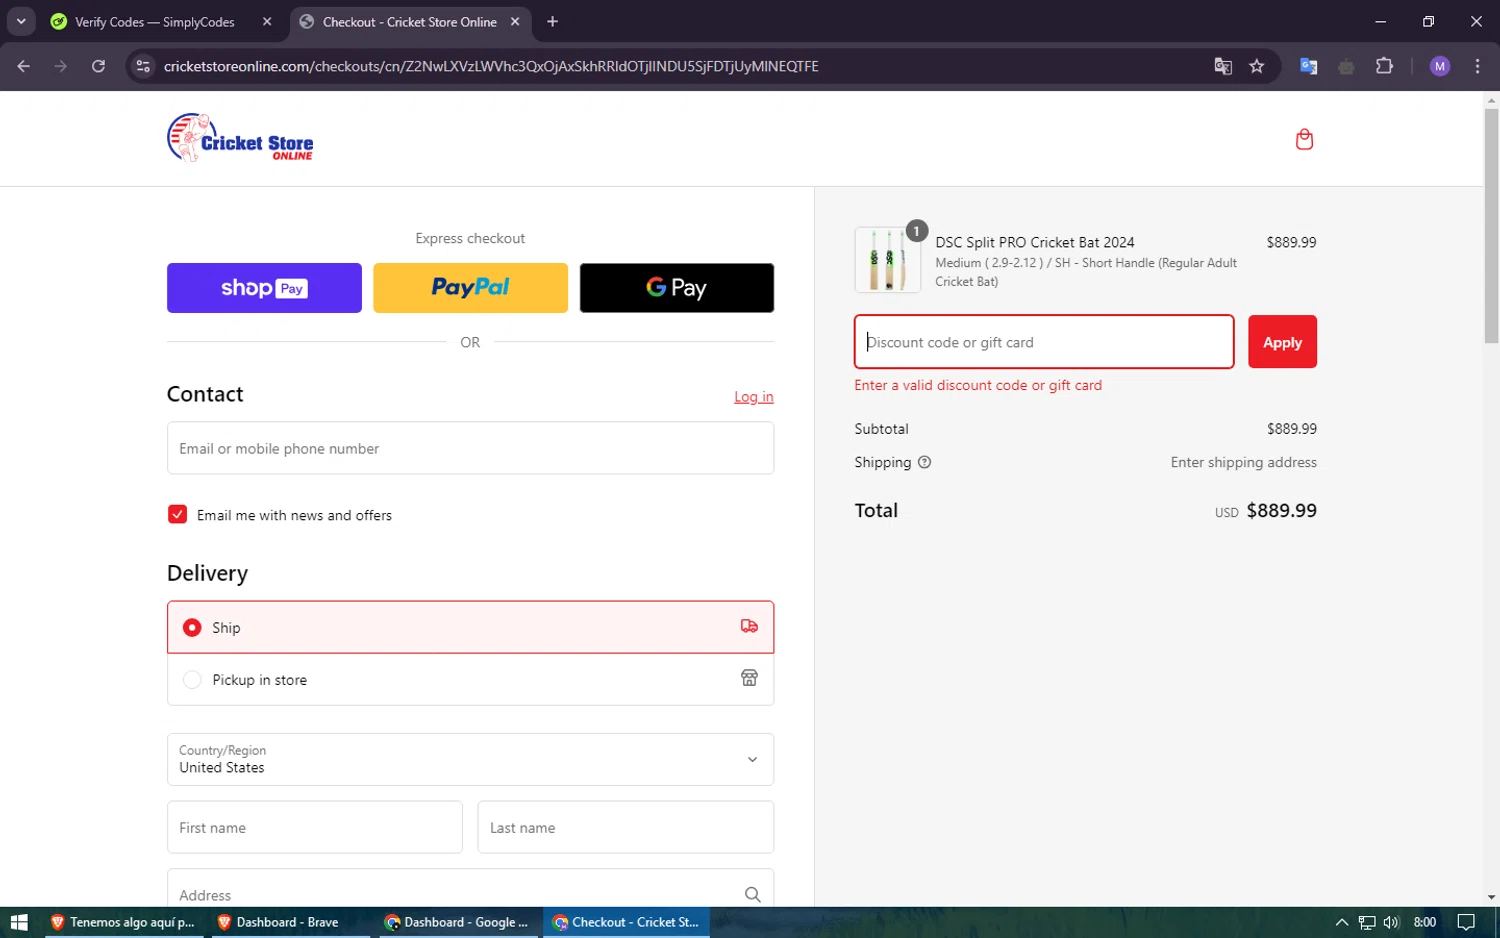Image resolution: width=1500 pixels, height=938 pixels.
Task: Click the address search magnifier icon
Action: click(x=752, y=895)
